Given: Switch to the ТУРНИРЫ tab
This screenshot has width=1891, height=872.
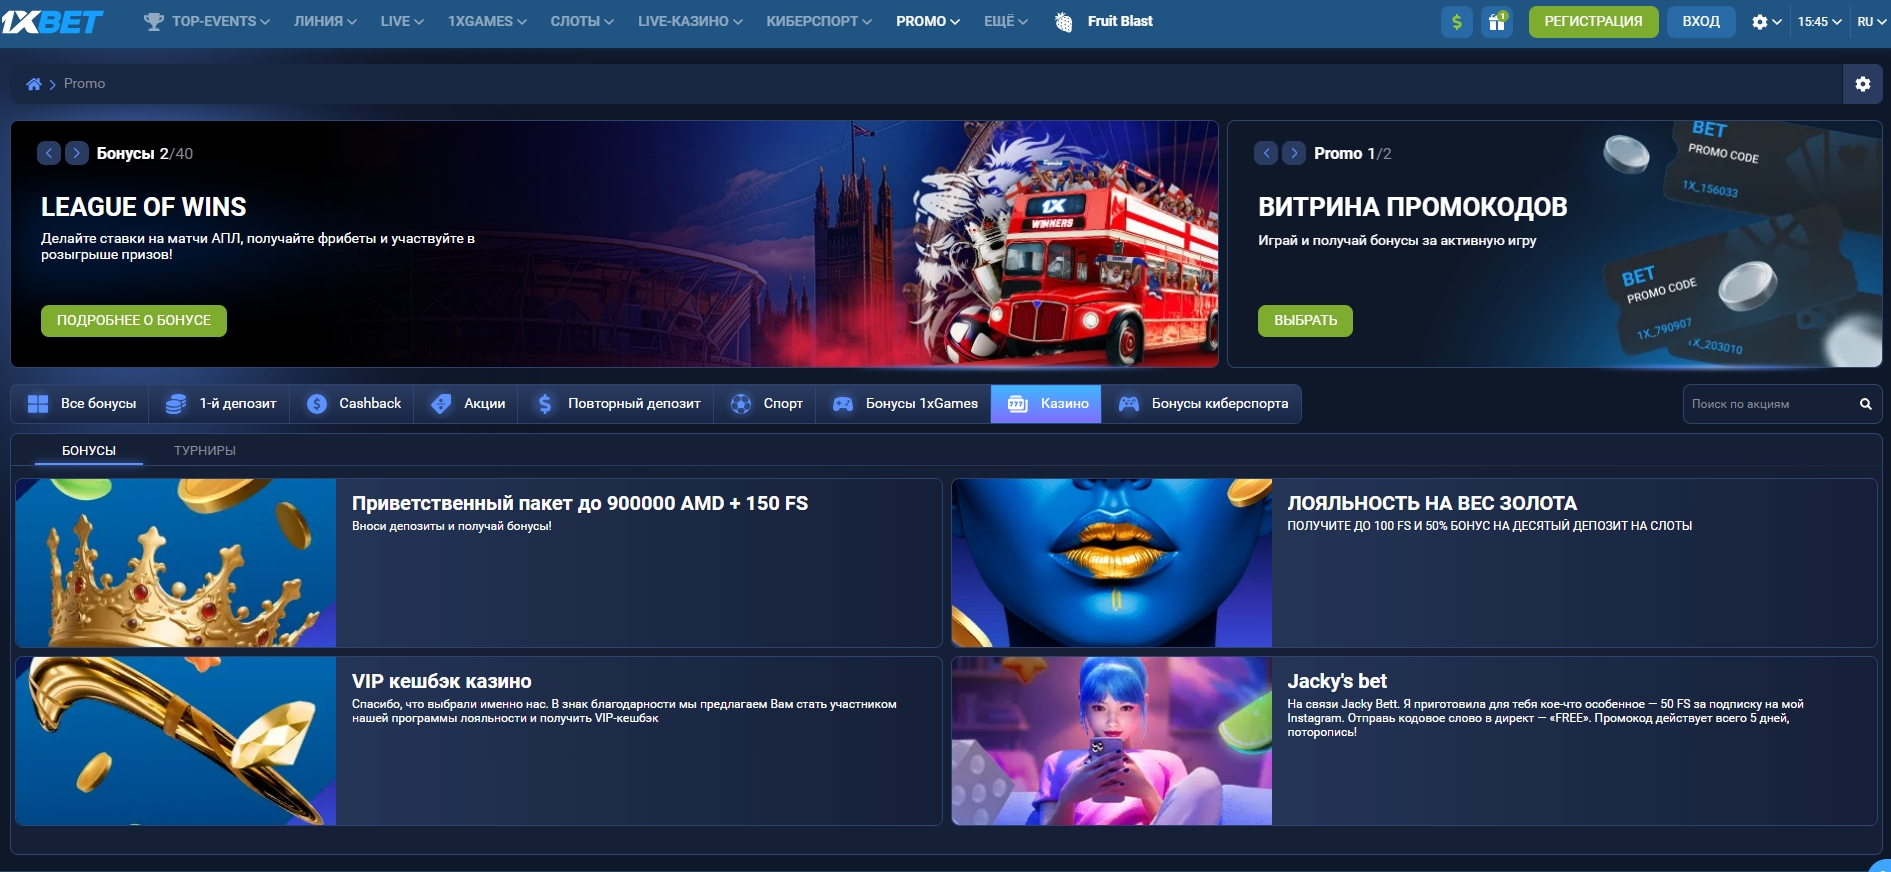Looking at the screenshot, I should click(x=205, y=451).
